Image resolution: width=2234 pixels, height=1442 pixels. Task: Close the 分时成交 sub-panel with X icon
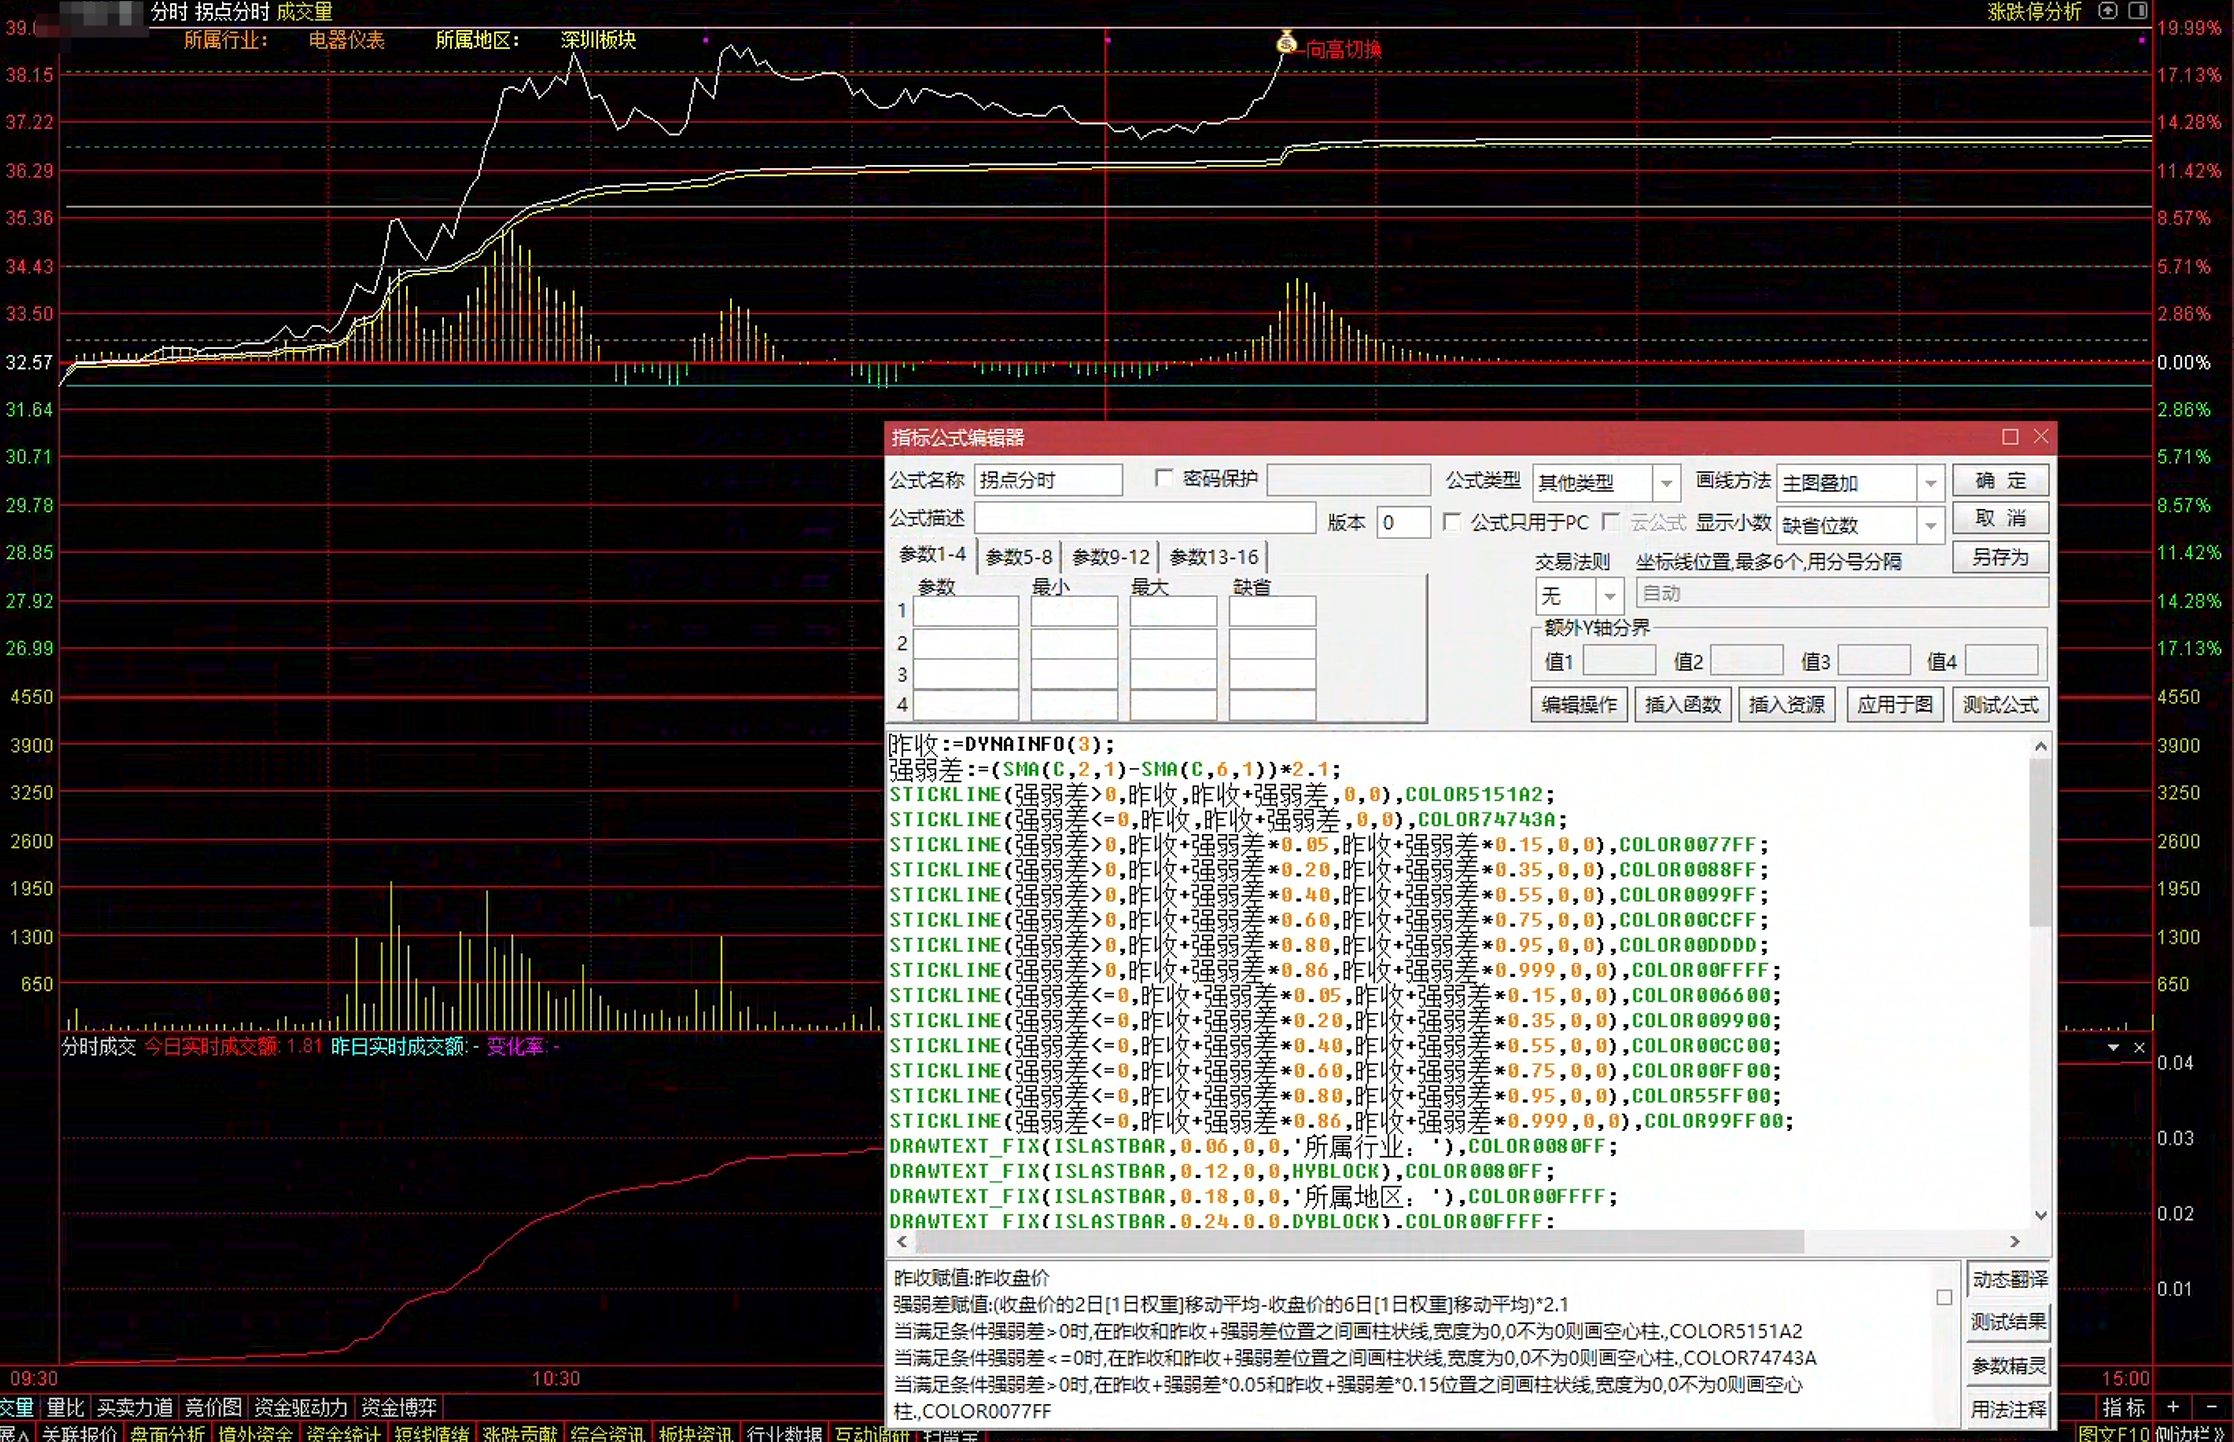coord(2139,1047)
